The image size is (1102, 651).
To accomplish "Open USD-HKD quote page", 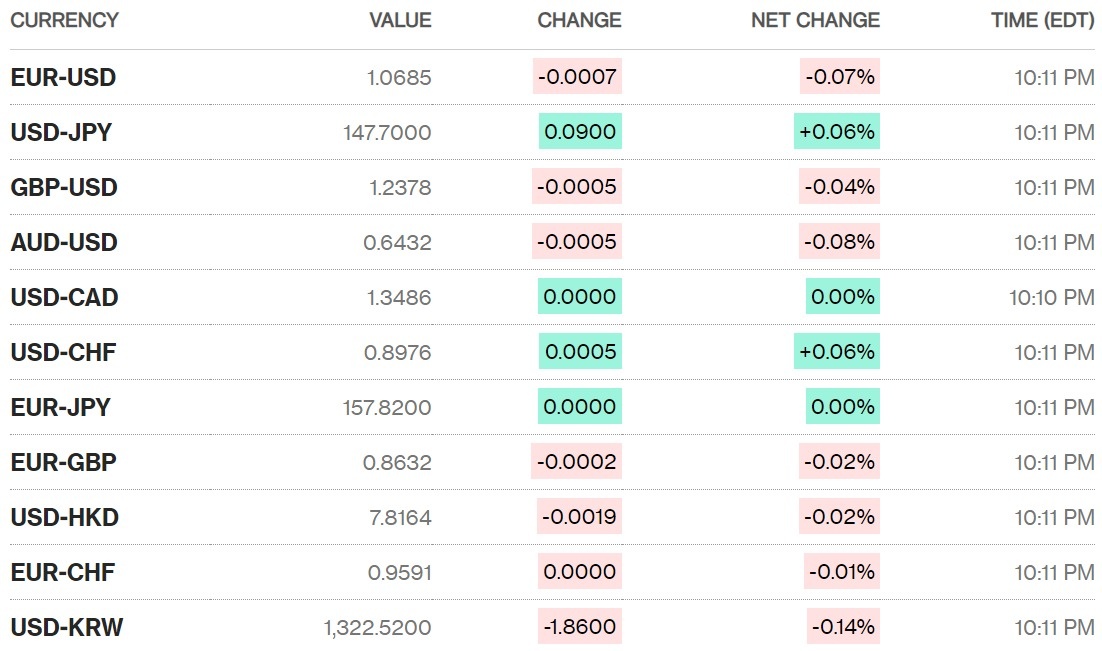I will tap(64, 517).
